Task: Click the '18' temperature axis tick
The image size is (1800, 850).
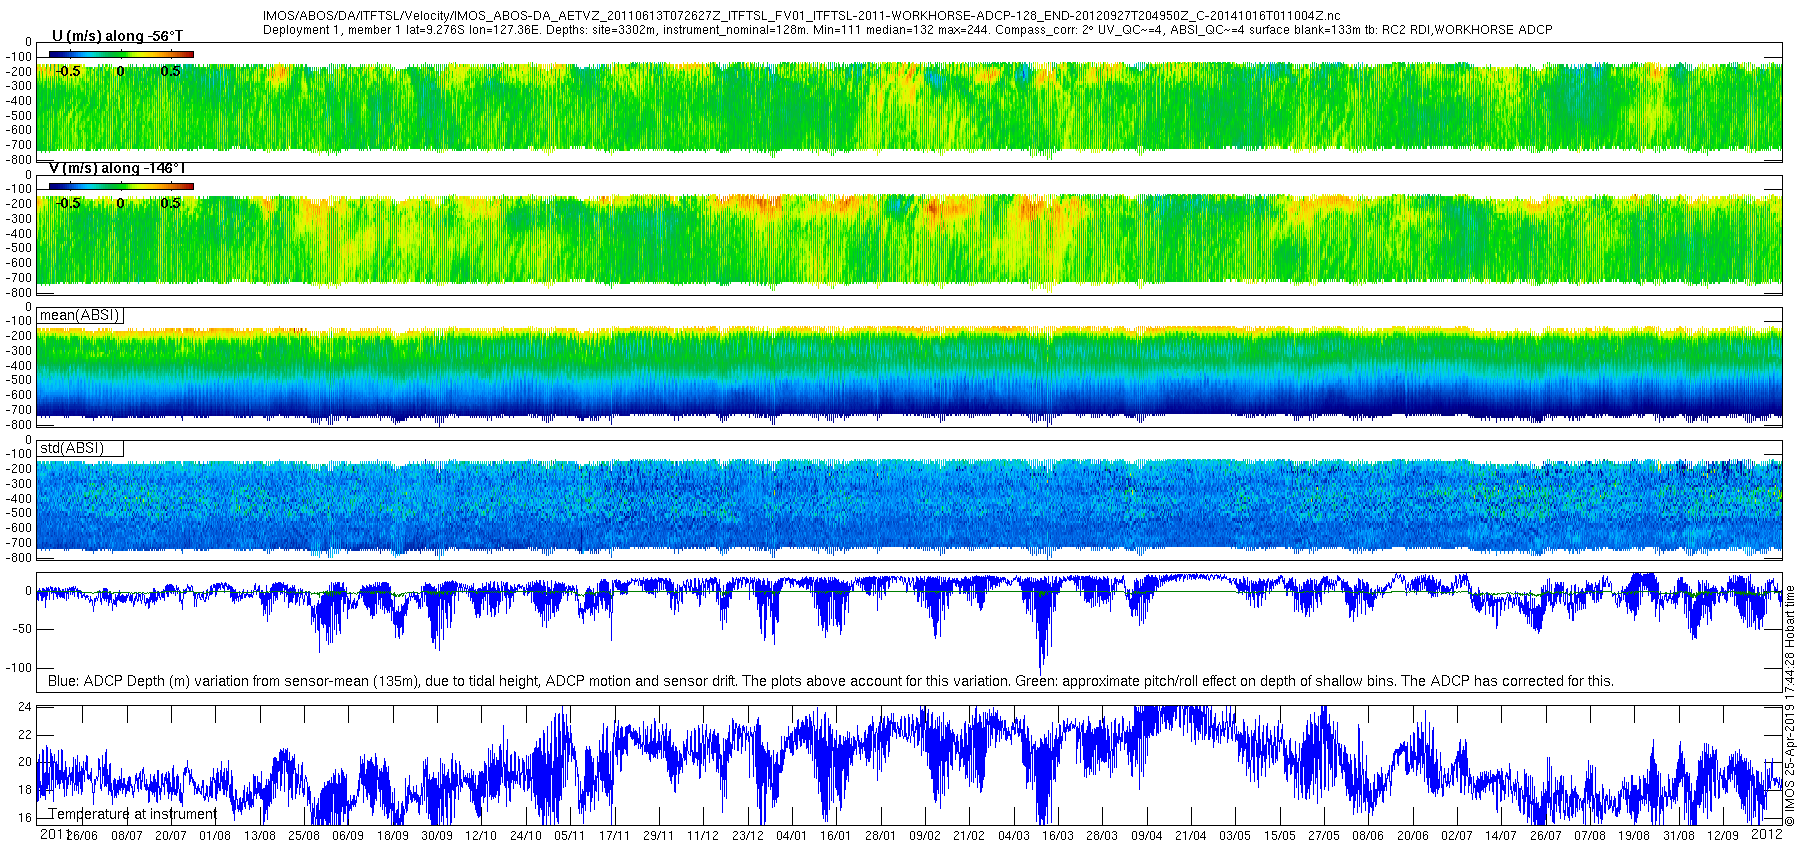Action: (26, 789)
